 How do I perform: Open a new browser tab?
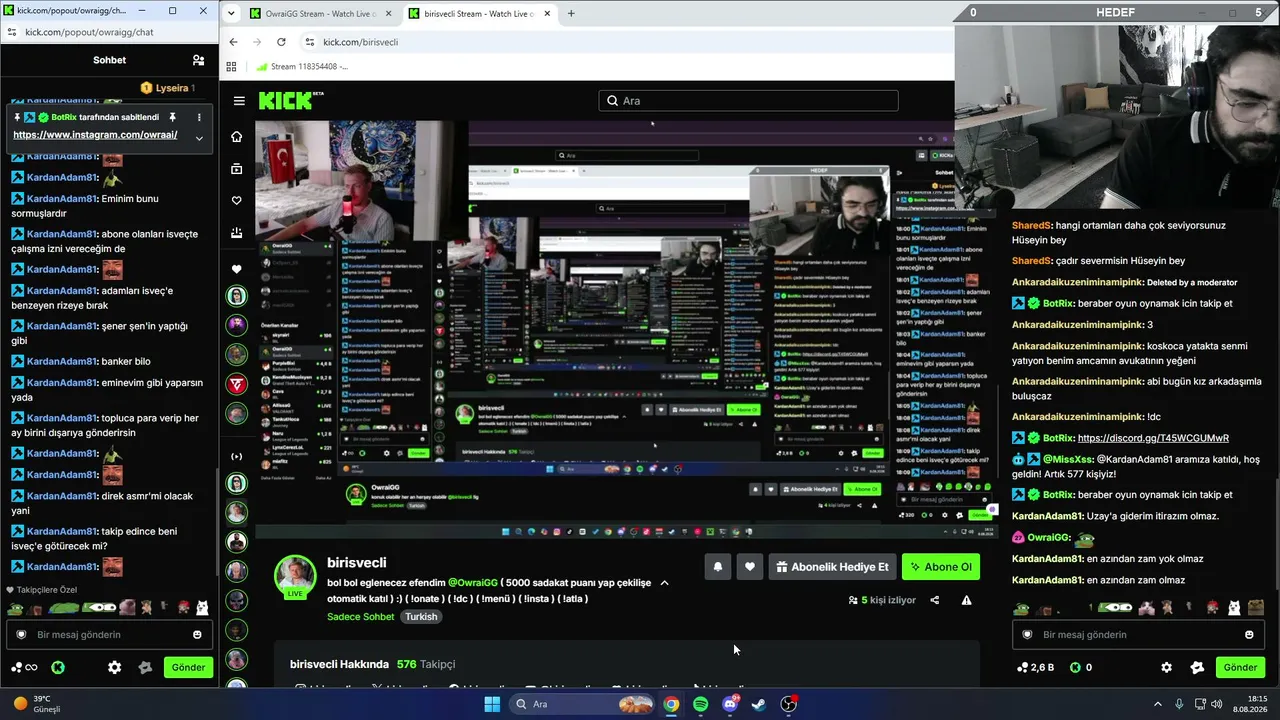click(571, 14)
